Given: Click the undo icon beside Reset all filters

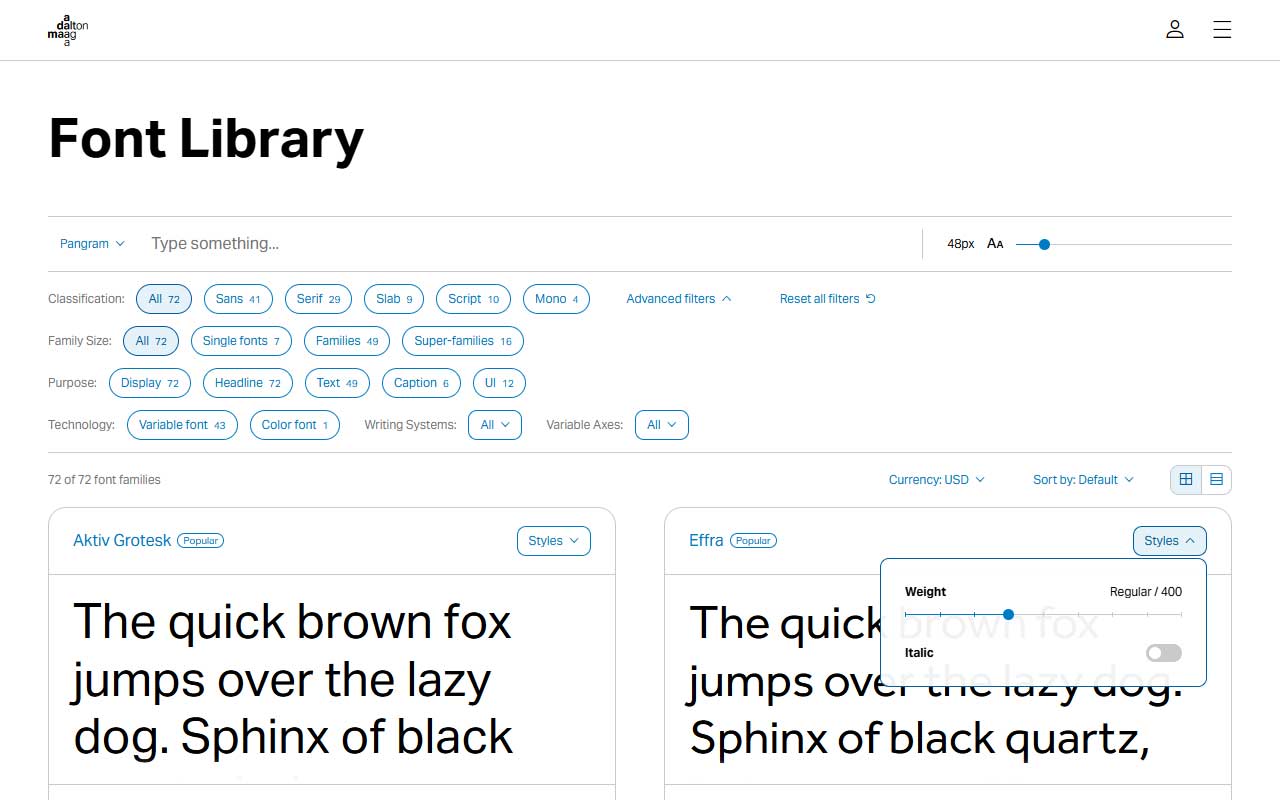Looking at the screenshot, I should point(869,298).
